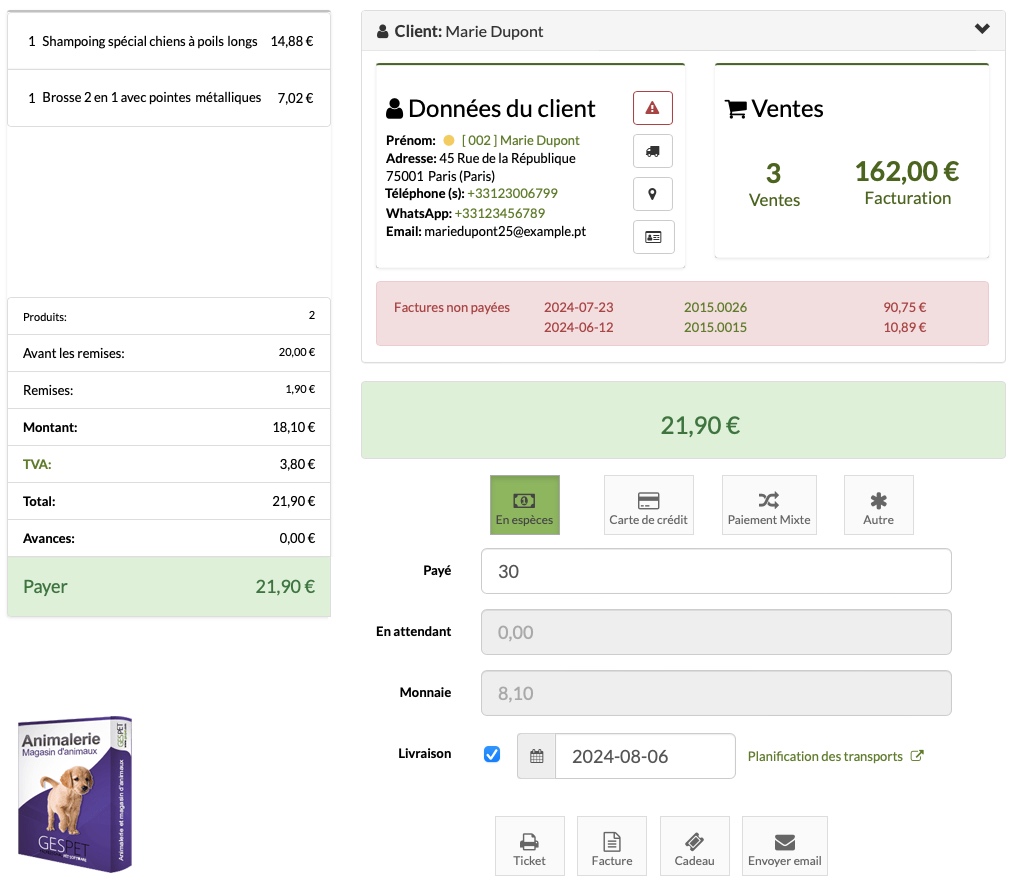Choose Autre payment method

[x=878, y=505]
